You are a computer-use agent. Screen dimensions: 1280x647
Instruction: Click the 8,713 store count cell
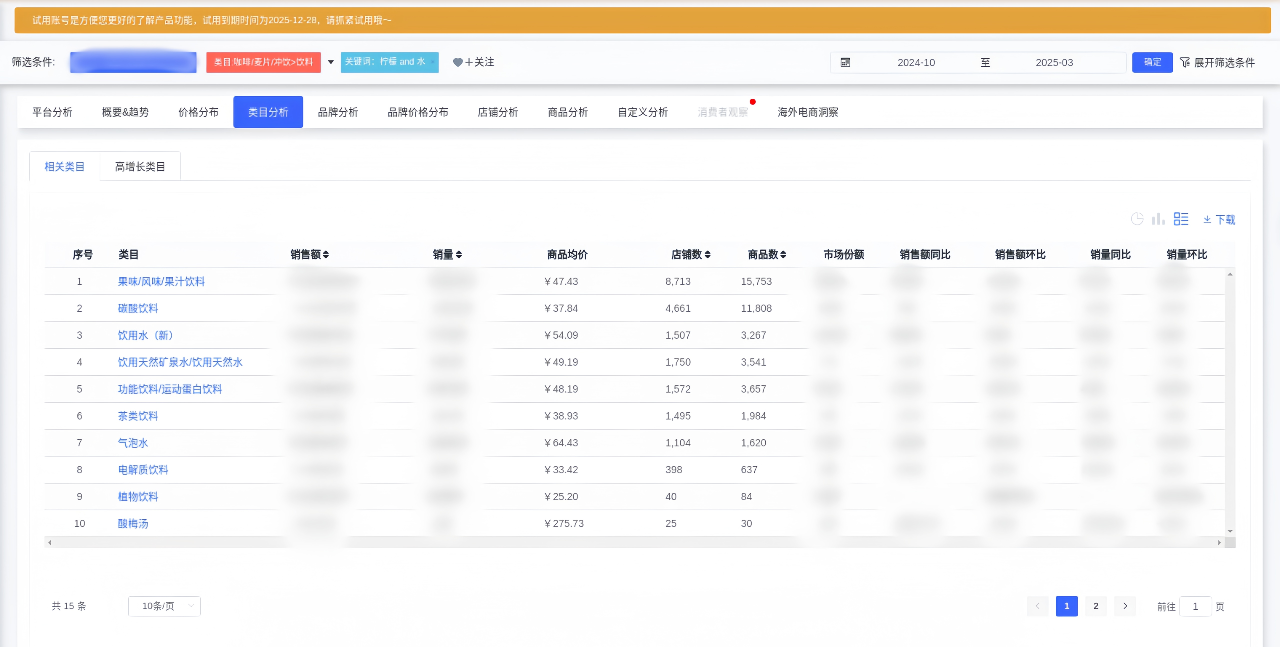point(678,282)
